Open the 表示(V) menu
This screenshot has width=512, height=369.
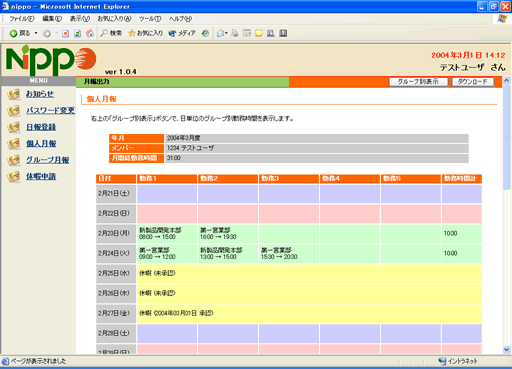[80, 19]
